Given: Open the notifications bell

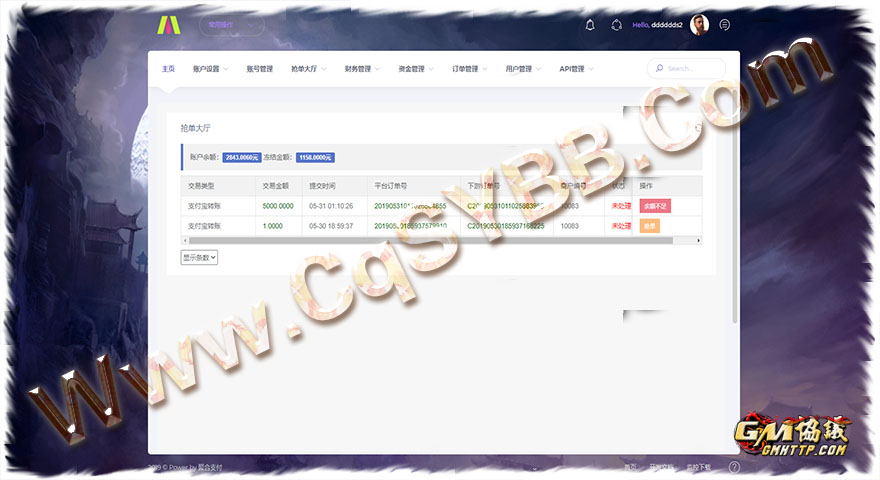Looking at the screenshot, I should coord(590,25).
